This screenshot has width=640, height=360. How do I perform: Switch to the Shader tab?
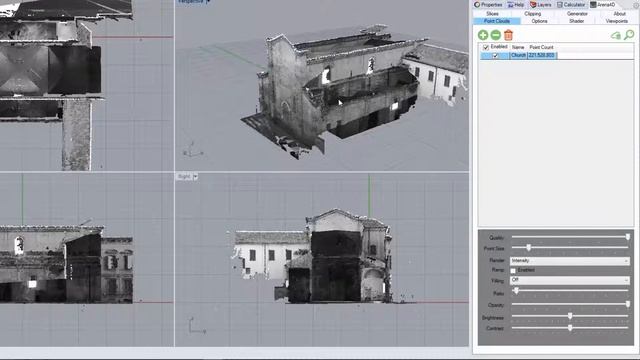(576, 21)
